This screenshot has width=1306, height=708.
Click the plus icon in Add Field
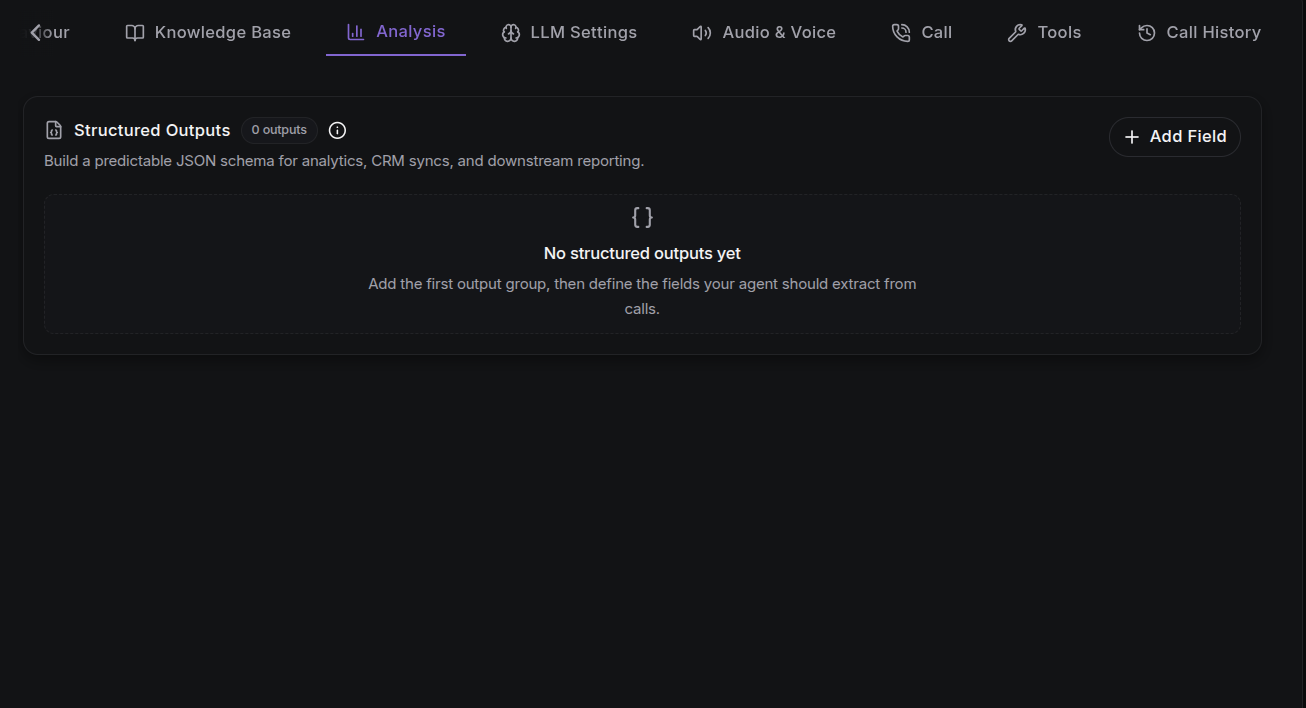click(x=1132, y=137)
